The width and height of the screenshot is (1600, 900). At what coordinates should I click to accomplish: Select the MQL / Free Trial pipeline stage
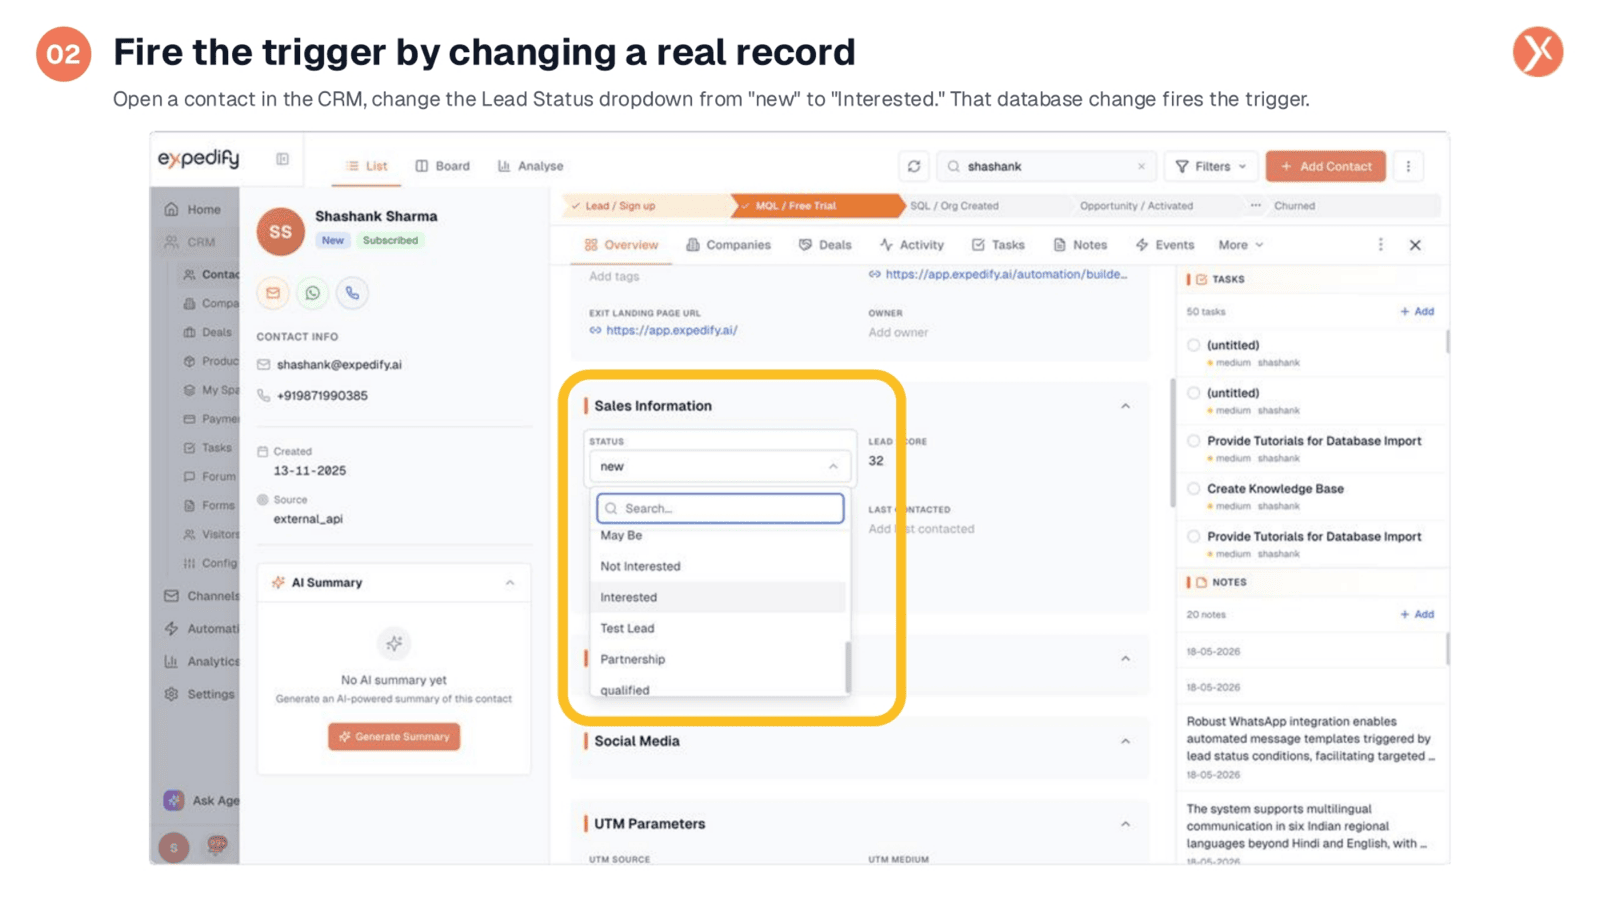pos(817,206)
